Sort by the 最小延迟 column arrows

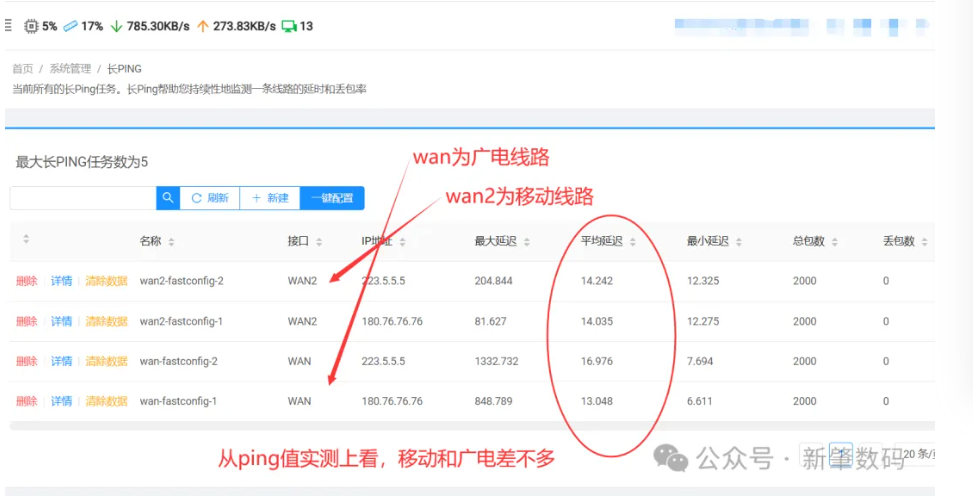738,242
